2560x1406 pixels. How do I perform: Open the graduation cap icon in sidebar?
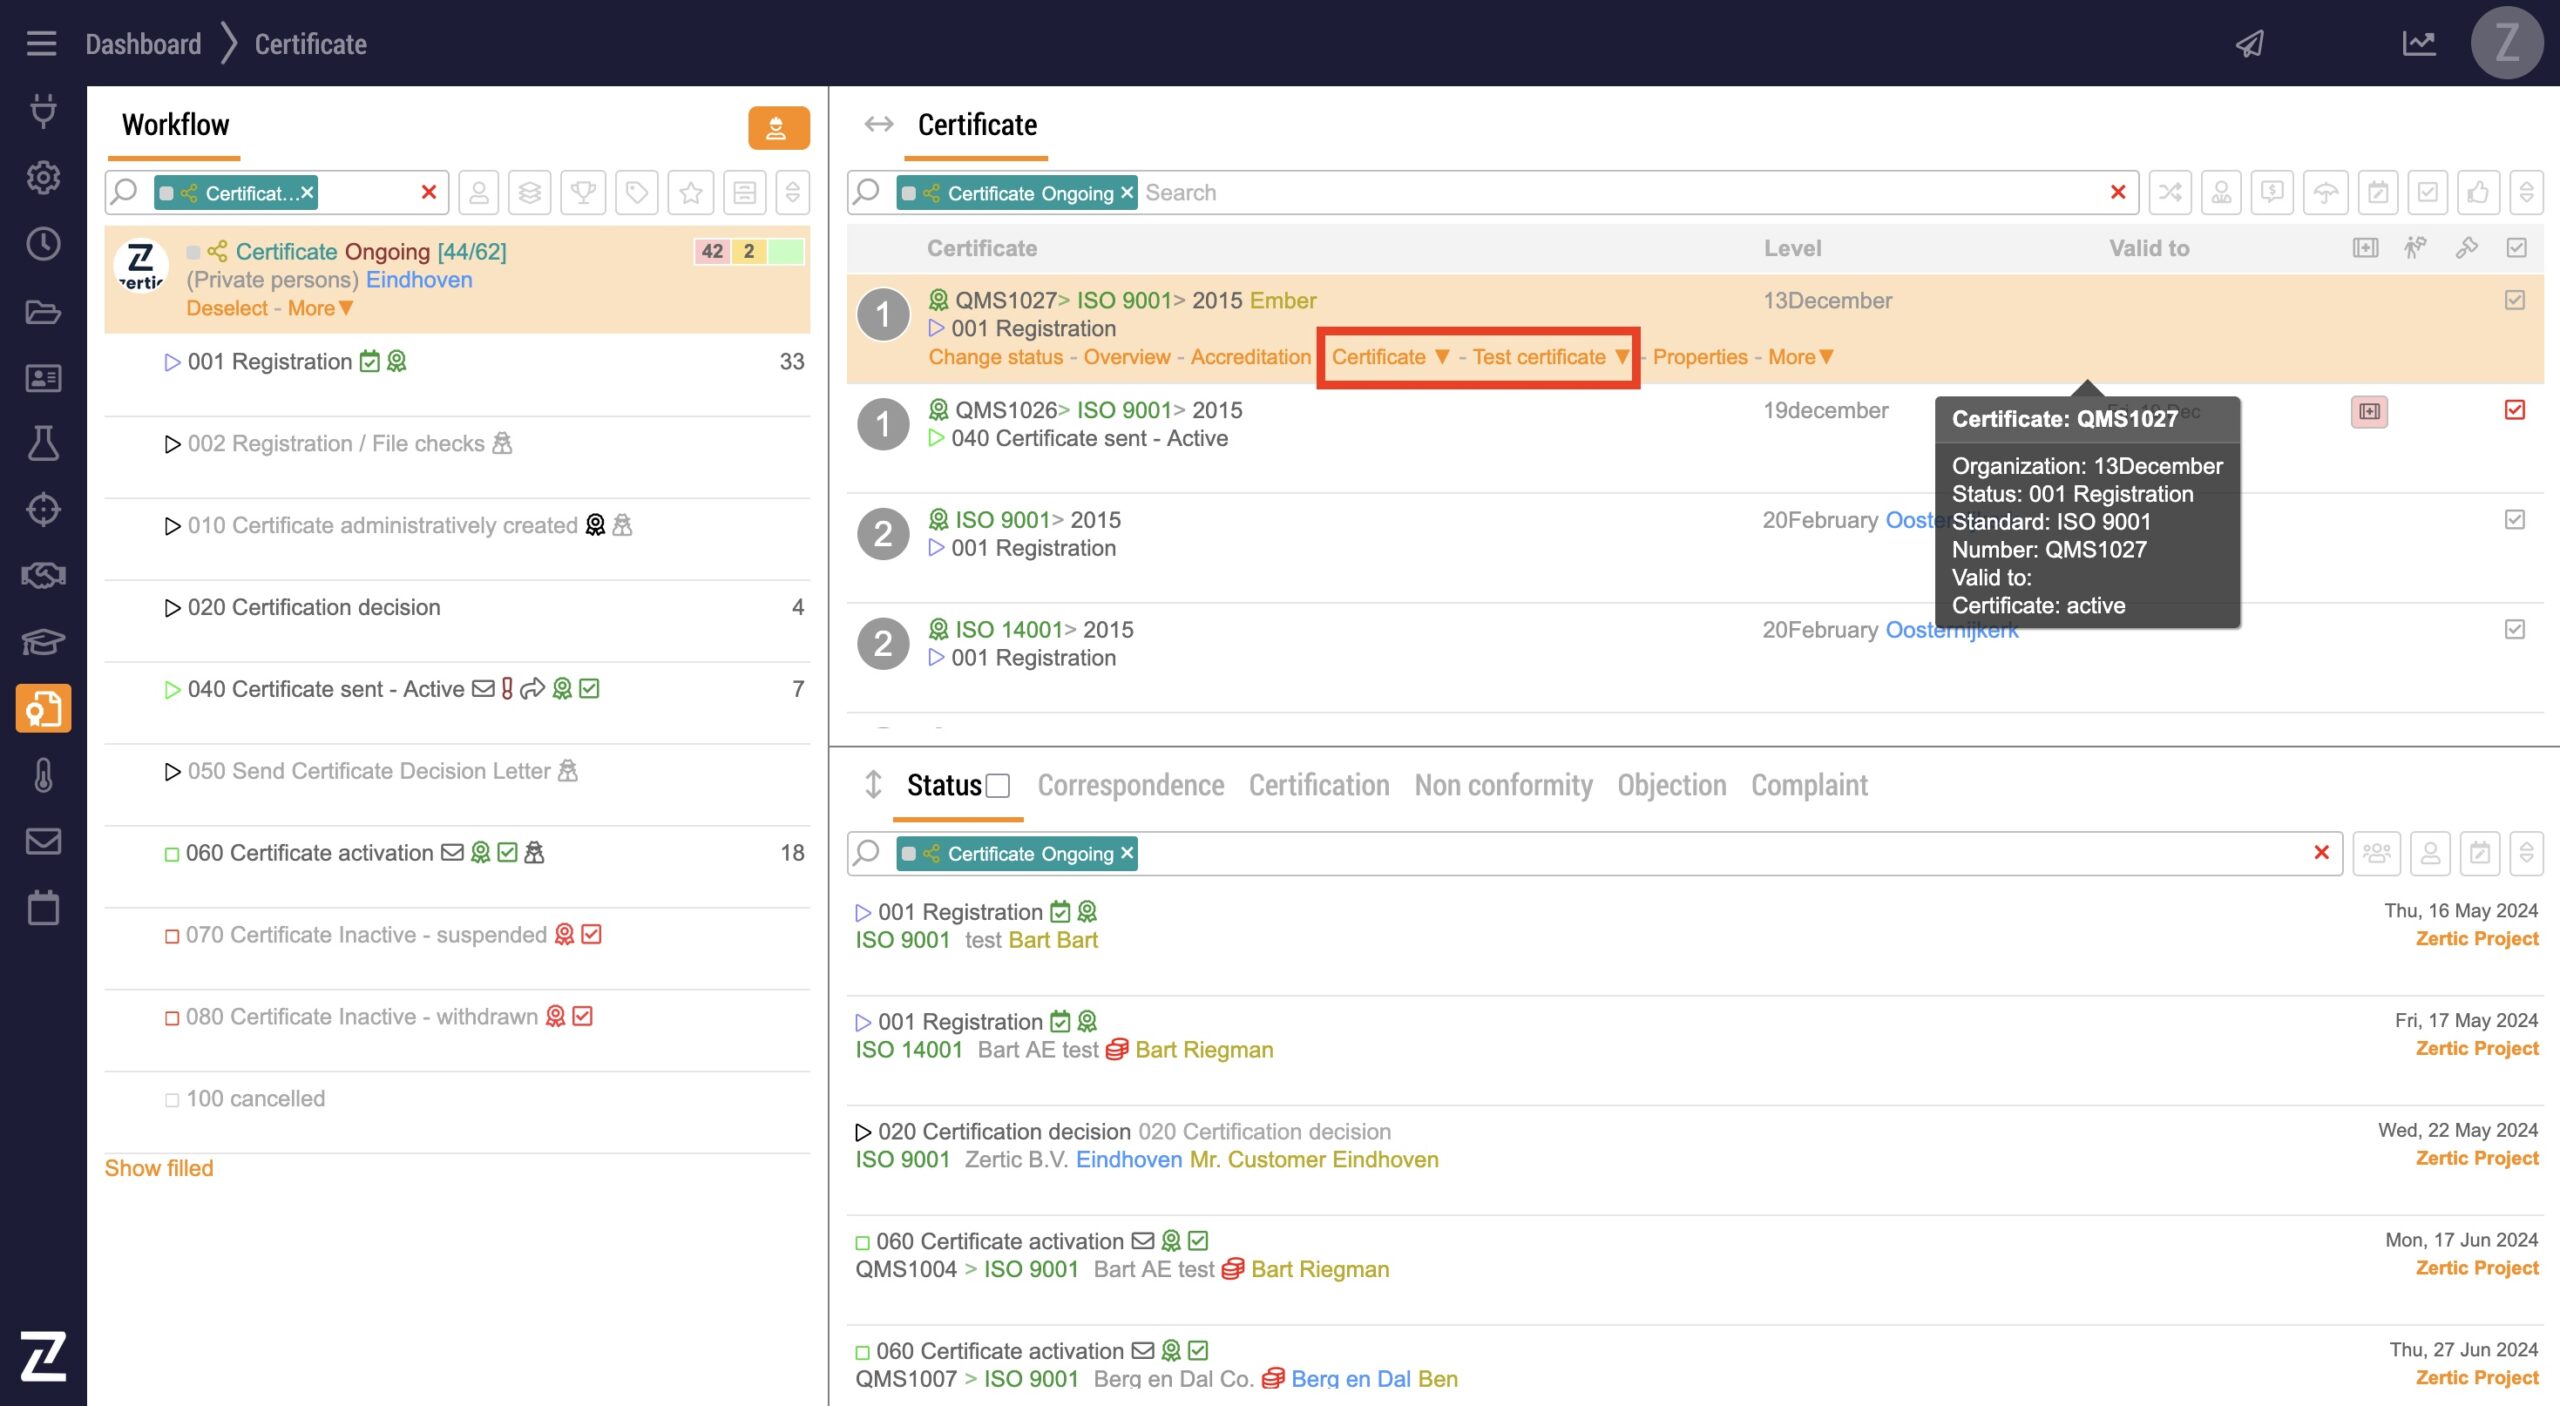click(x=43, y=641)
